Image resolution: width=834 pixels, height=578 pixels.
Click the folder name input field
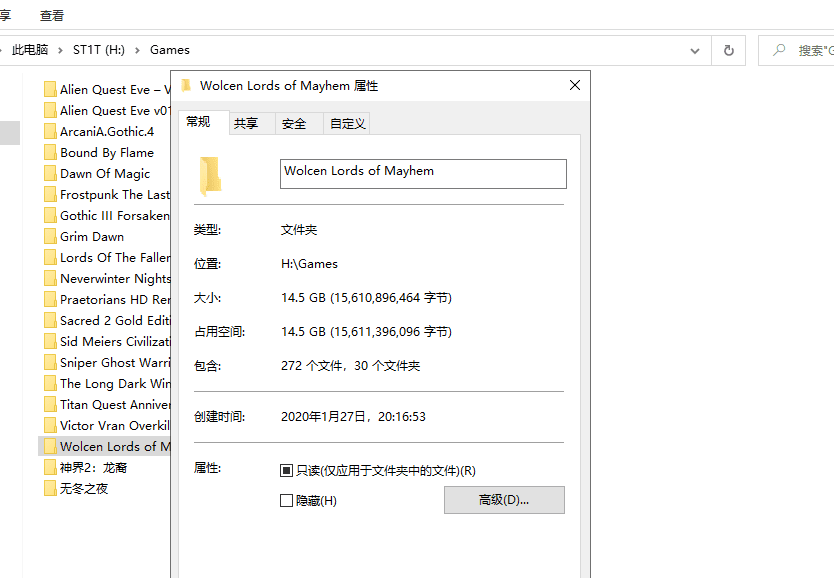(423, 174)
